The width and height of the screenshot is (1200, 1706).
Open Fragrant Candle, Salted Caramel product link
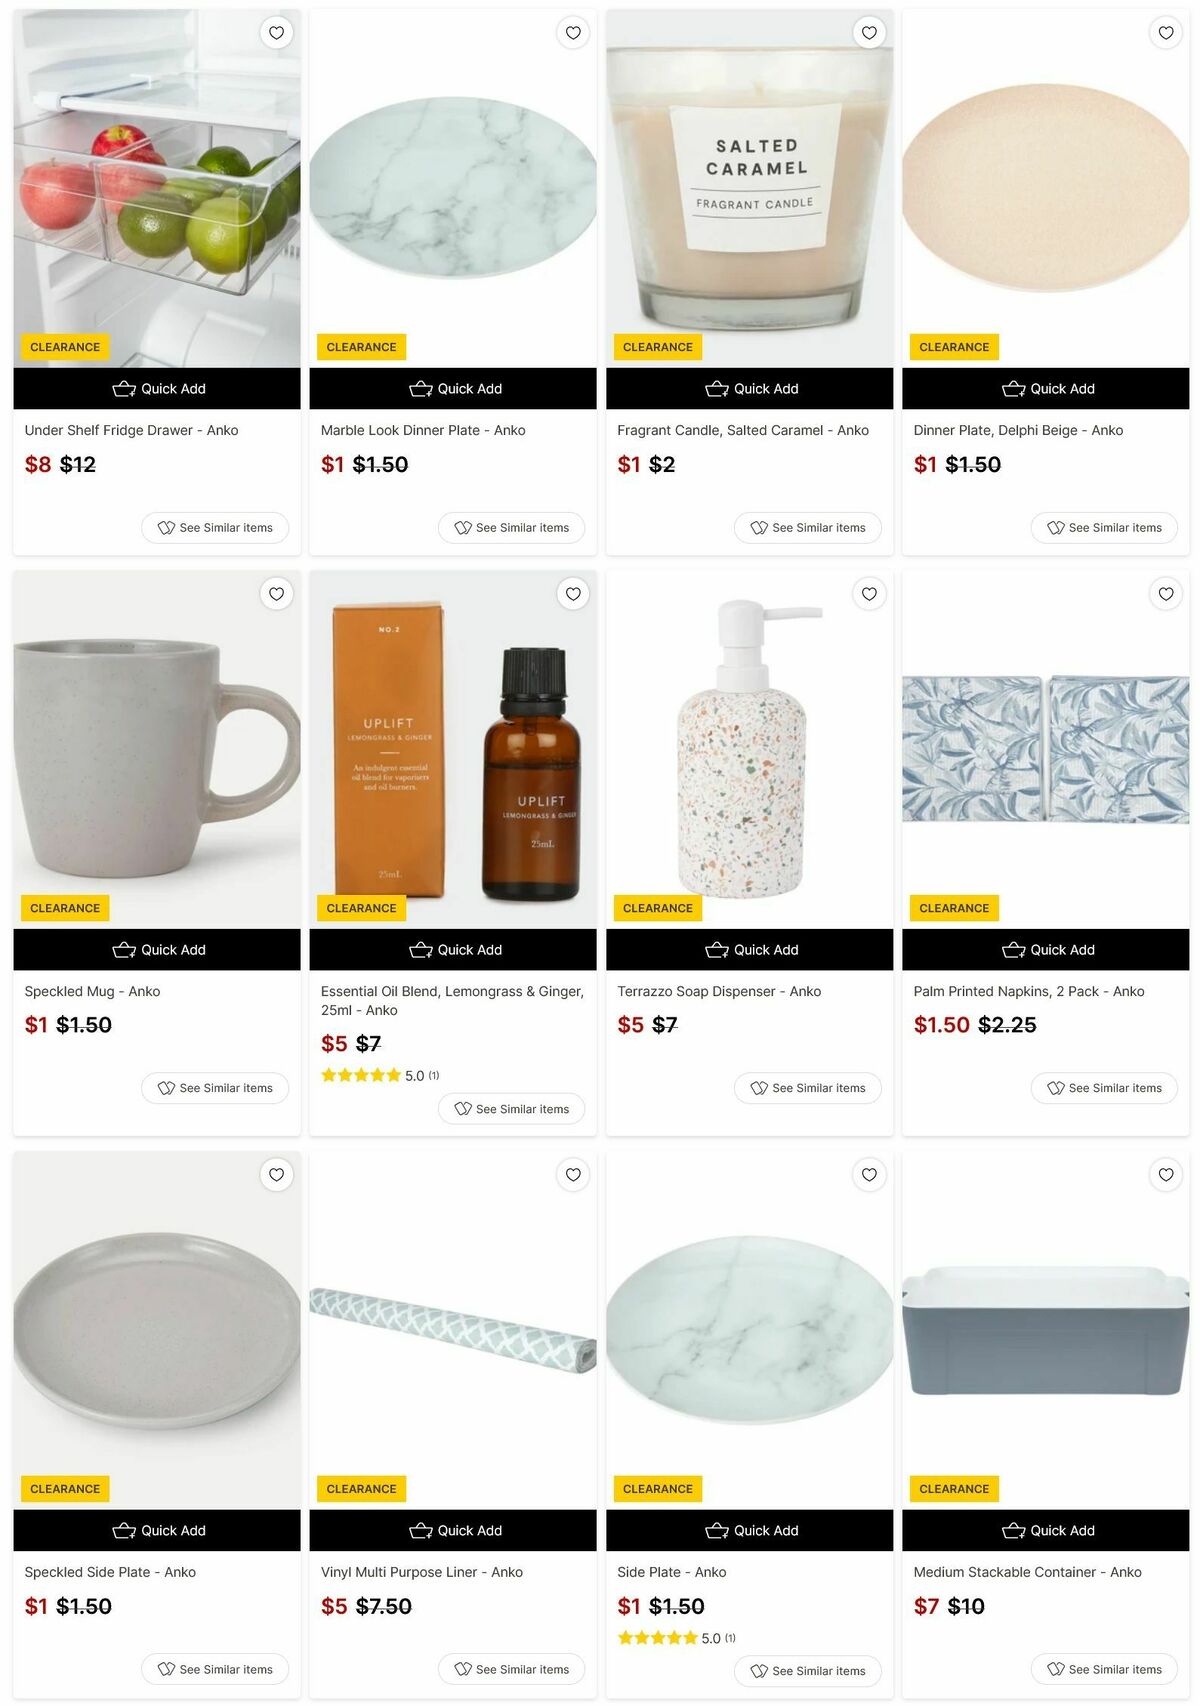(x=743, y=430)
